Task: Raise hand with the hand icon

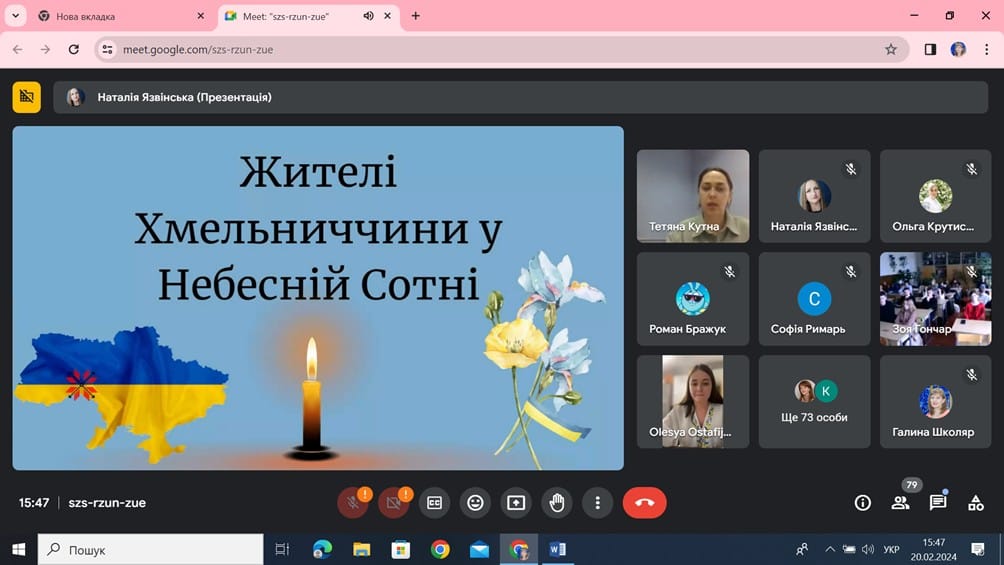Action: coord(557,503)
